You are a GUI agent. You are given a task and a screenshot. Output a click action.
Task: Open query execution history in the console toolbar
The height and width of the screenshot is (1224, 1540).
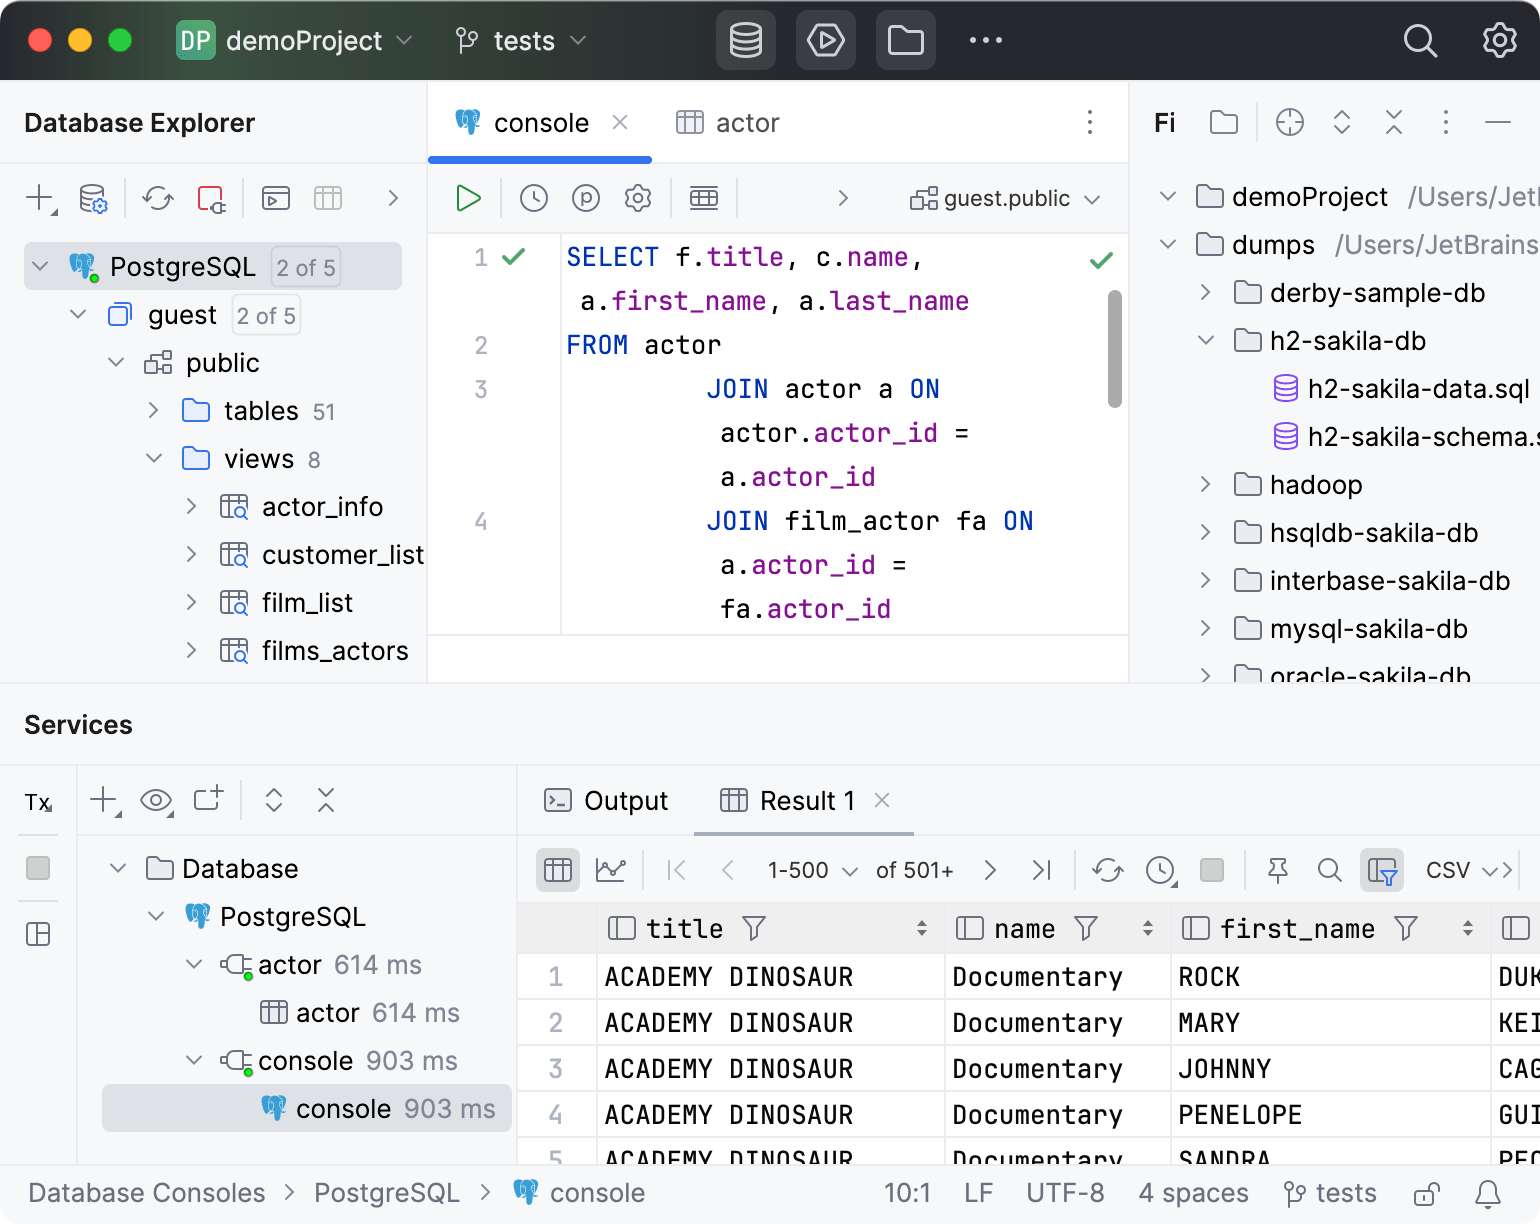coord(533,198)
